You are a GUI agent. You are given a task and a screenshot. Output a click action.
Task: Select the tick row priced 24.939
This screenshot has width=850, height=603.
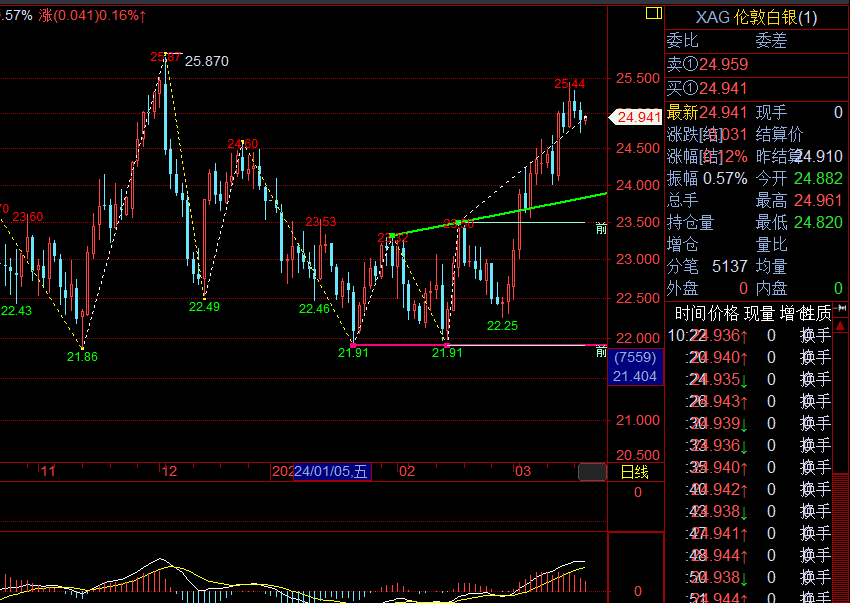point(750,424)
